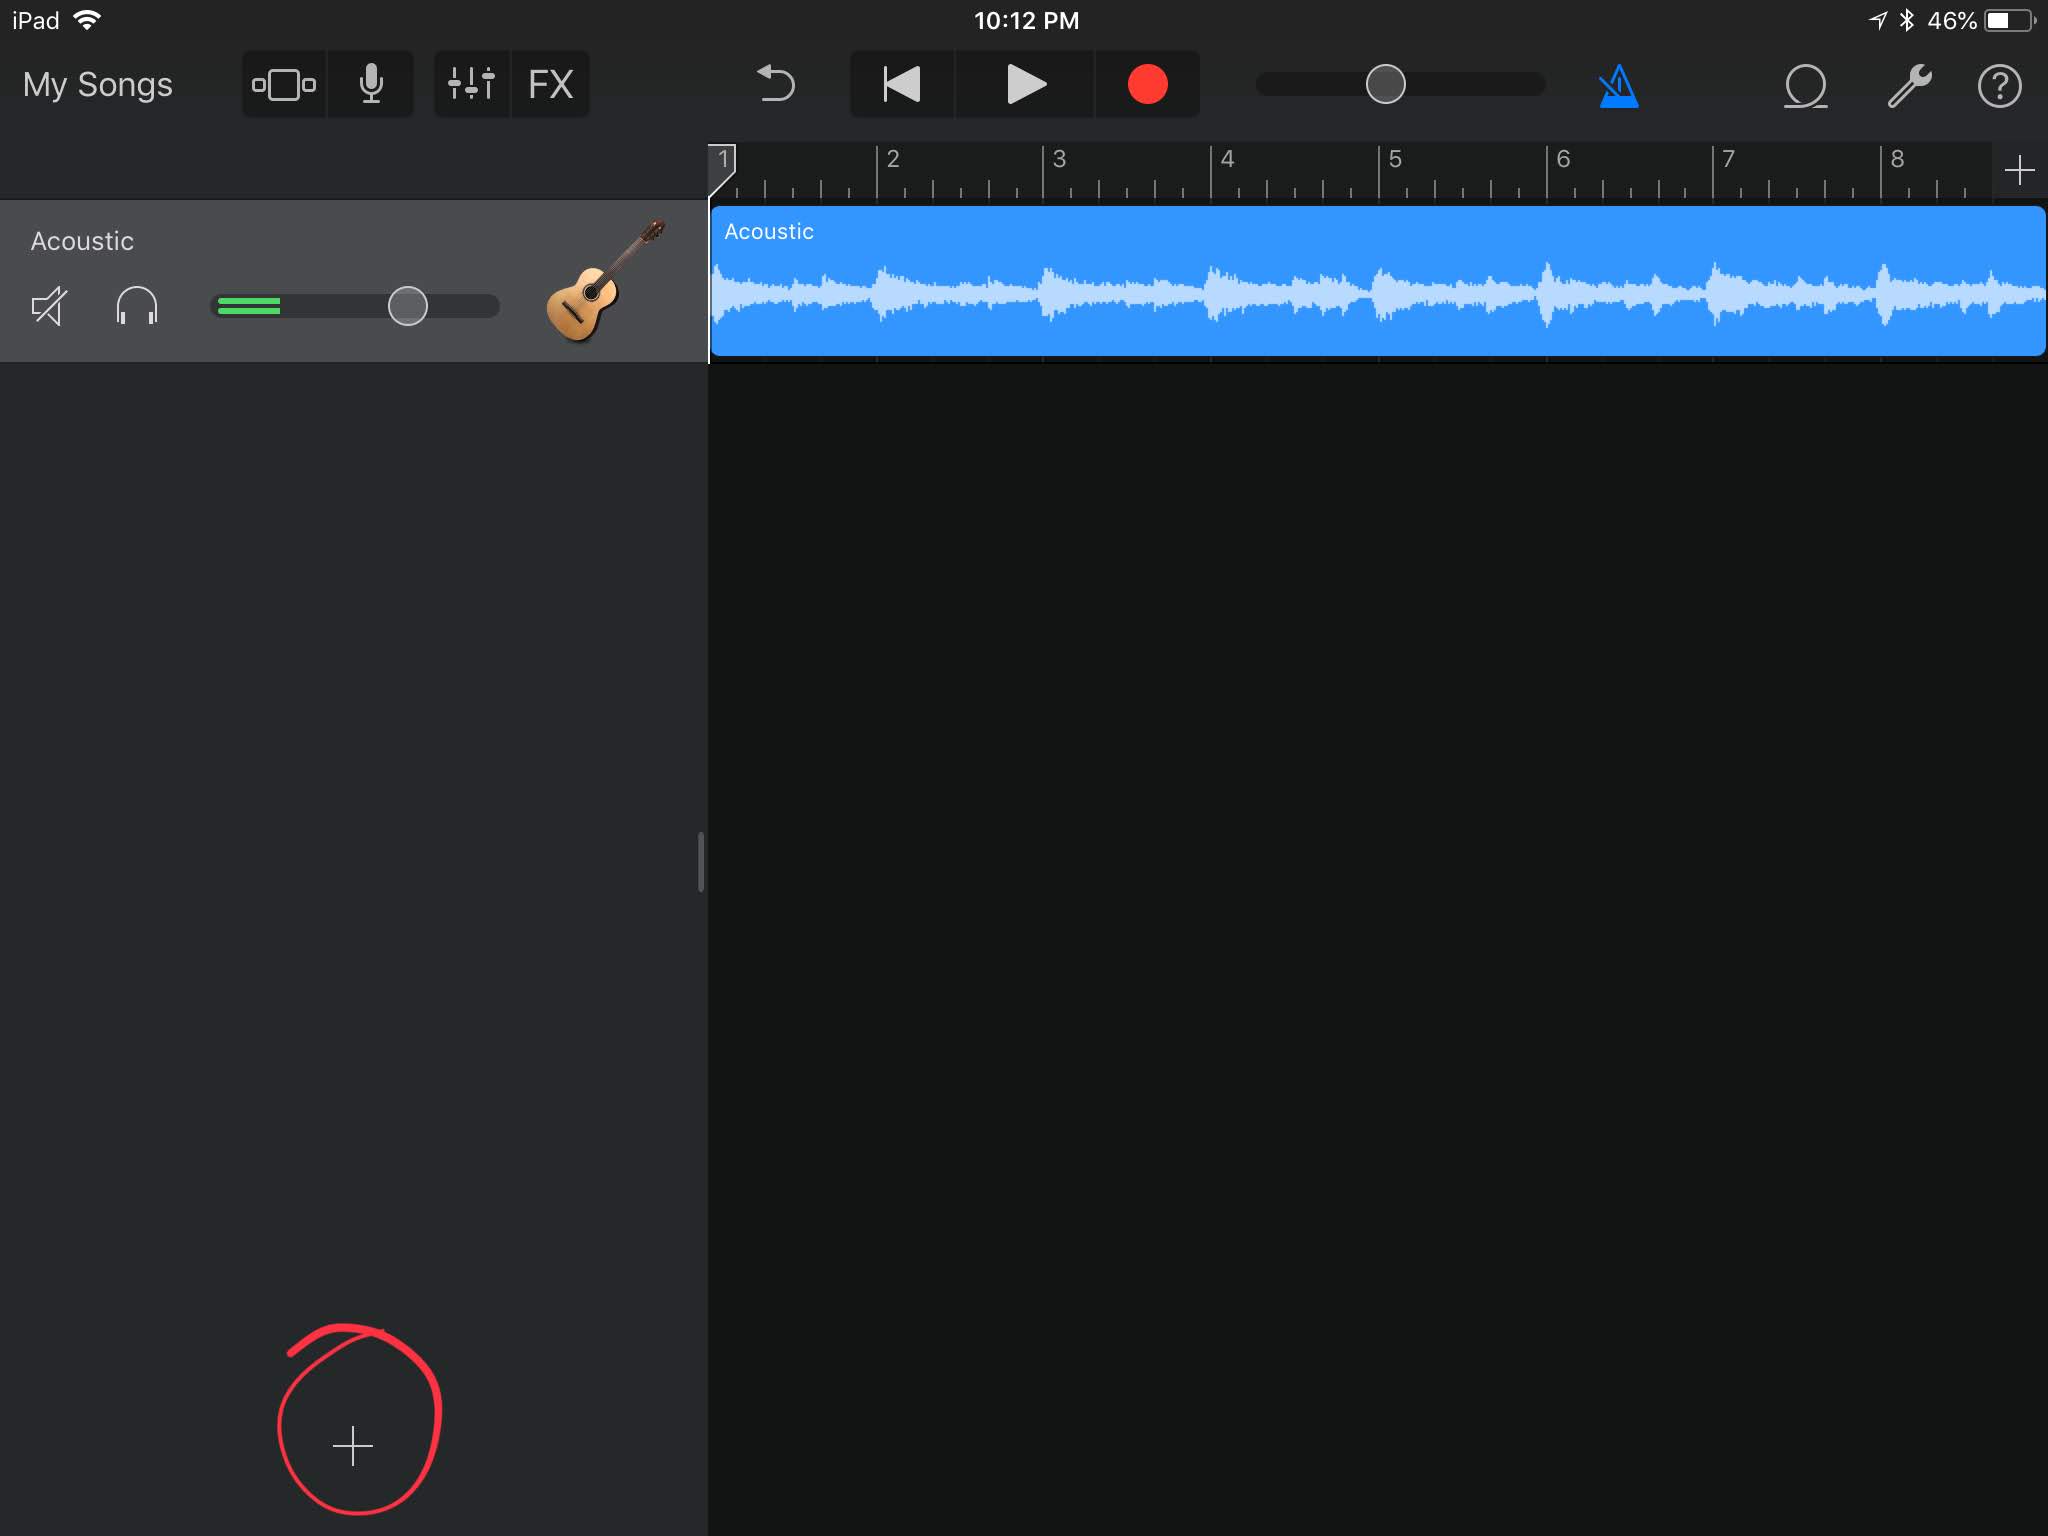This screenshot has height=1536, width=2048.
Task: Tap the Bluetooth status icon
Action: [1906, 21]
